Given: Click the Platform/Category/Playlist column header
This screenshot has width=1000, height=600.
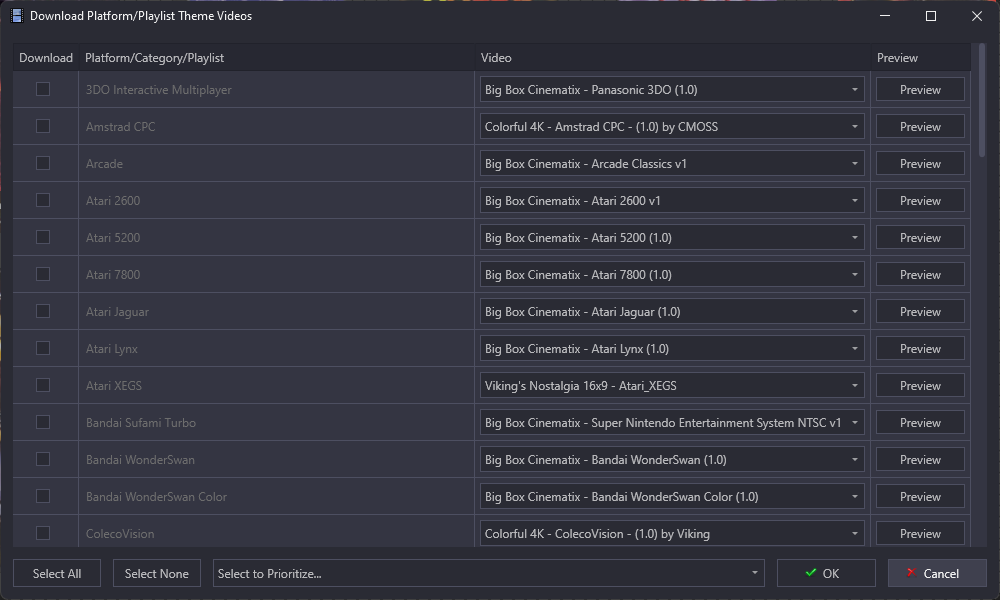Looking at the screenshot, I should (277, 57).
